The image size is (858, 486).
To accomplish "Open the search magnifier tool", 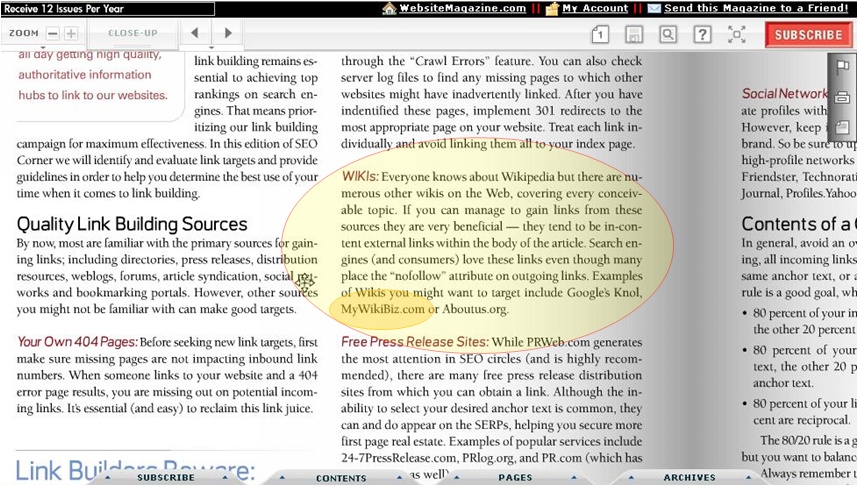I will click(667, 35).
